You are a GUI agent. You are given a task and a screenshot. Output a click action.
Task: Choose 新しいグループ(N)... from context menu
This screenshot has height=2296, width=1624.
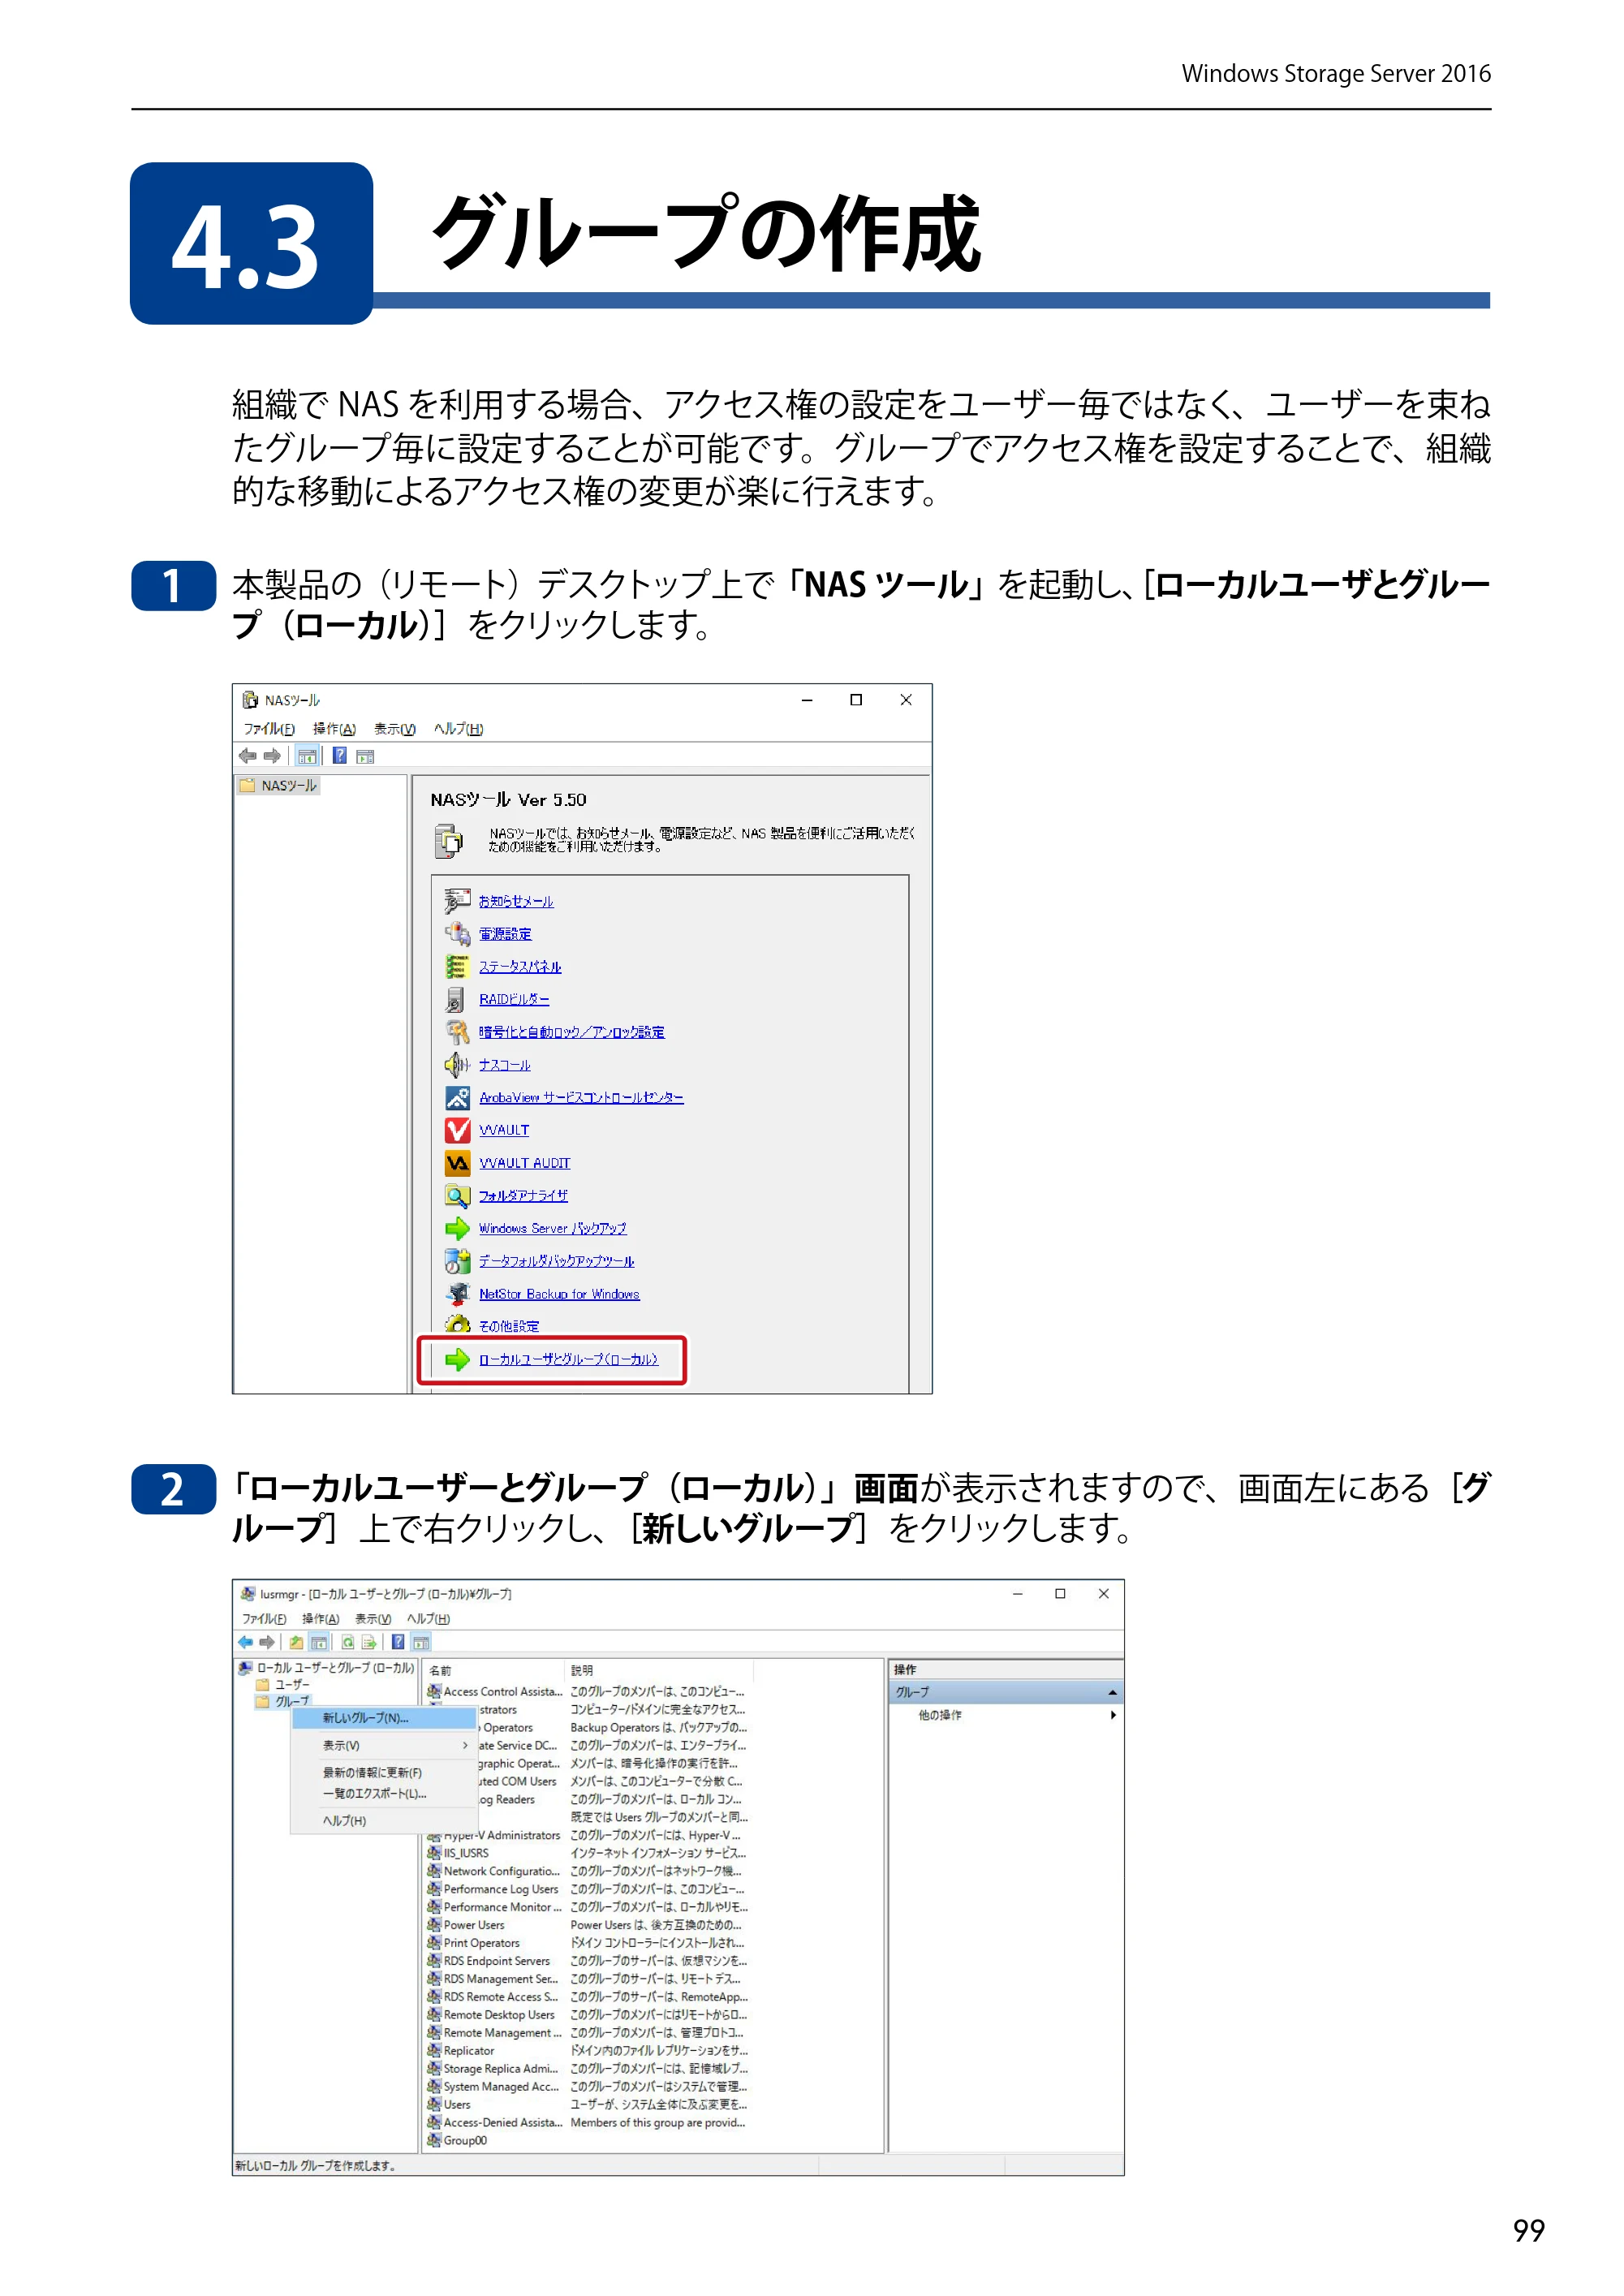click(384, 1718)
